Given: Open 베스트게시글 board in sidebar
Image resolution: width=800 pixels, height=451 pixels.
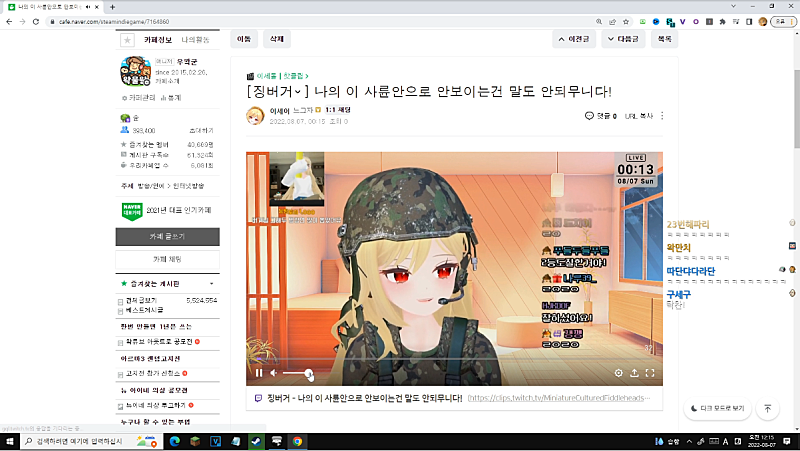Looking at the screenshot, I should [144, 310].
